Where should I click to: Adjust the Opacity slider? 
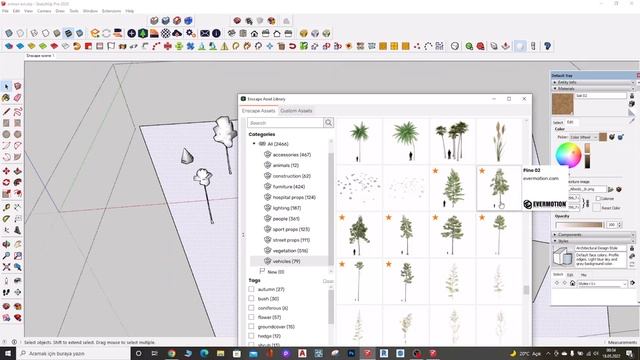(580, 224)
